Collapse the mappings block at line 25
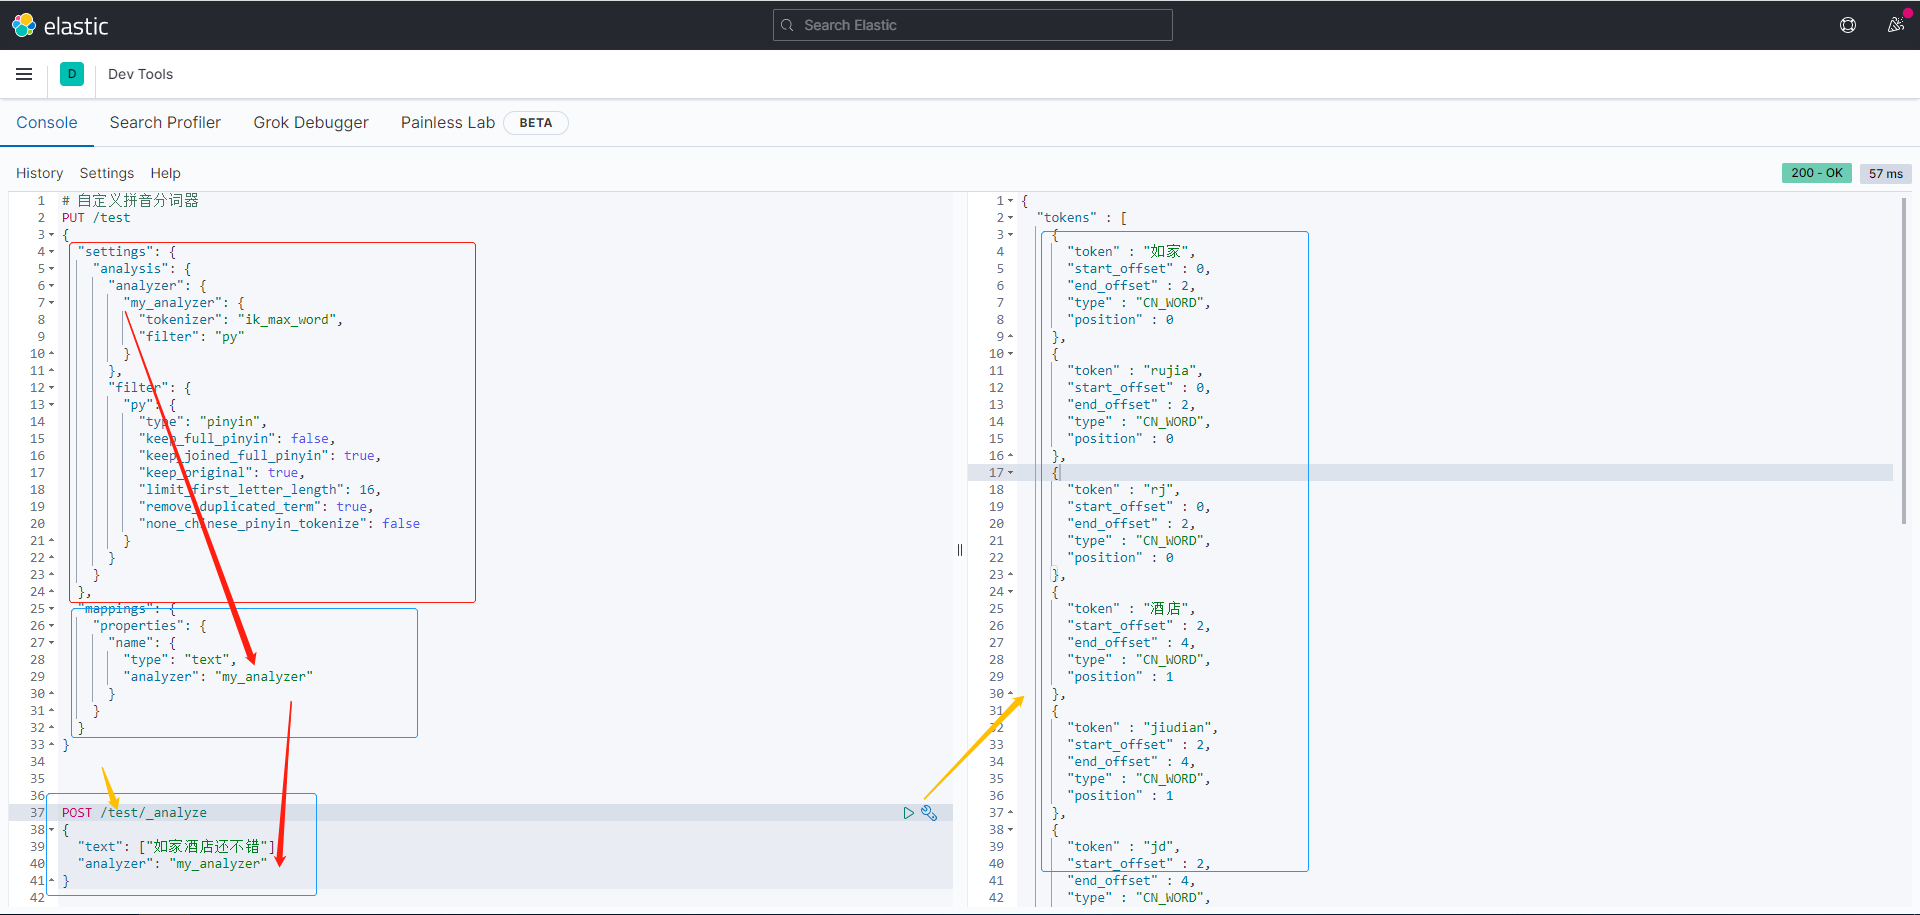This screenshot has width=1920, height=915. tap(52, 609)
